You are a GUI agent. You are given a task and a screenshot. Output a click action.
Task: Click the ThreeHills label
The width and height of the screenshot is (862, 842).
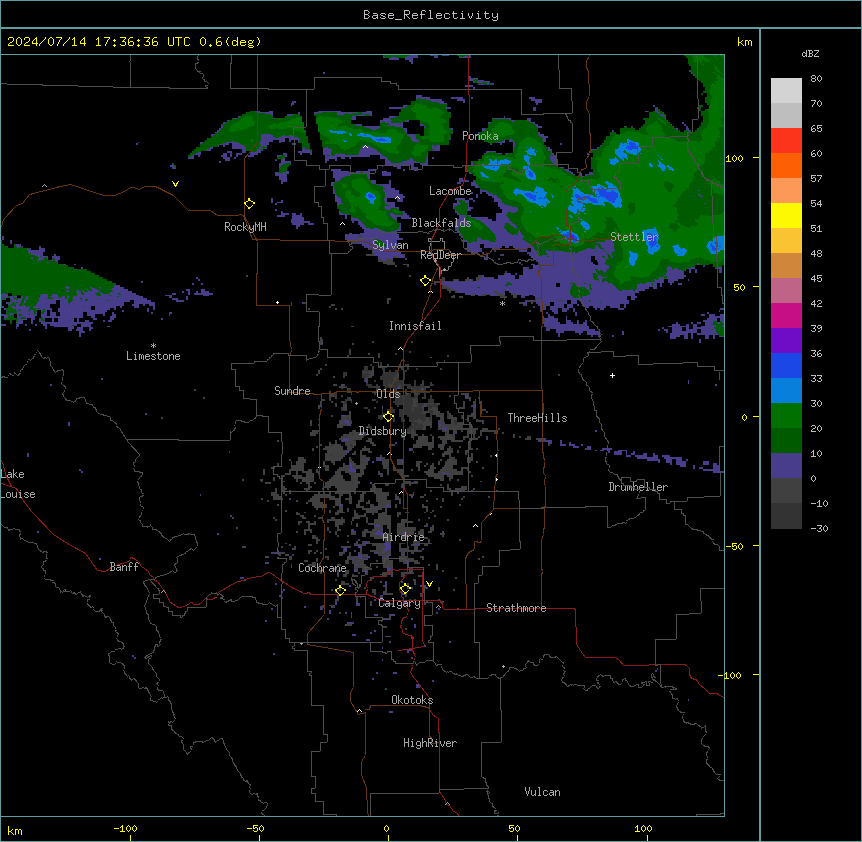click(537, 418)
